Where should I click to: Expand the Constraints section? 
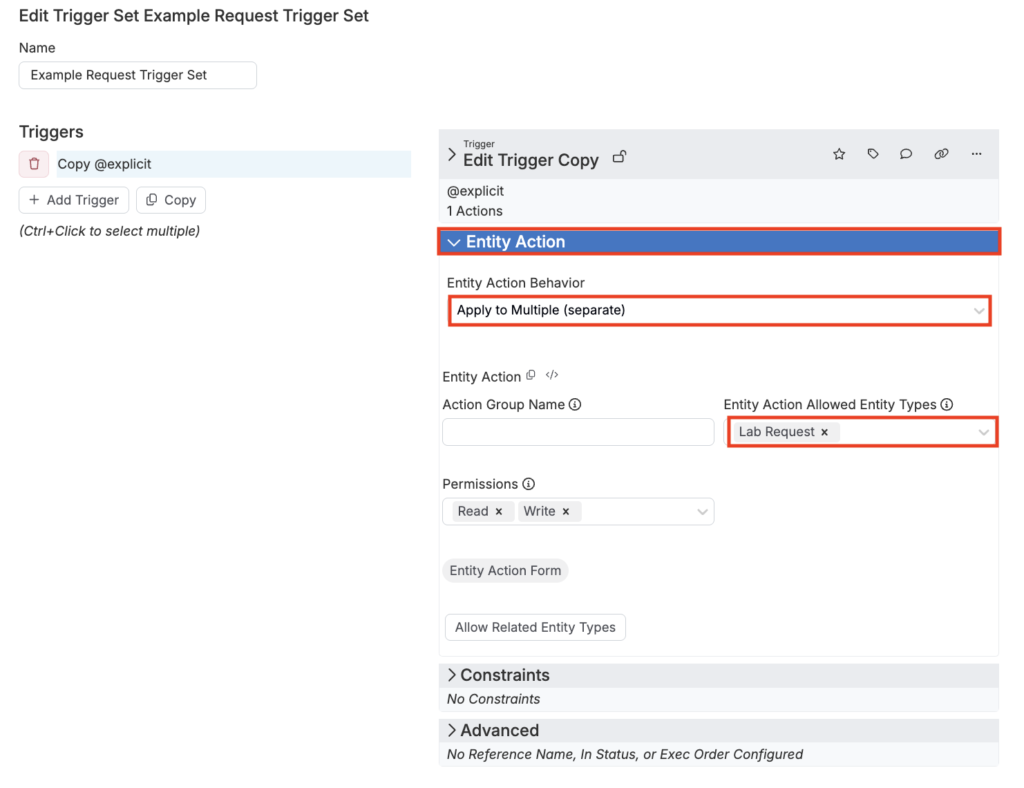[x=719, y=675]
